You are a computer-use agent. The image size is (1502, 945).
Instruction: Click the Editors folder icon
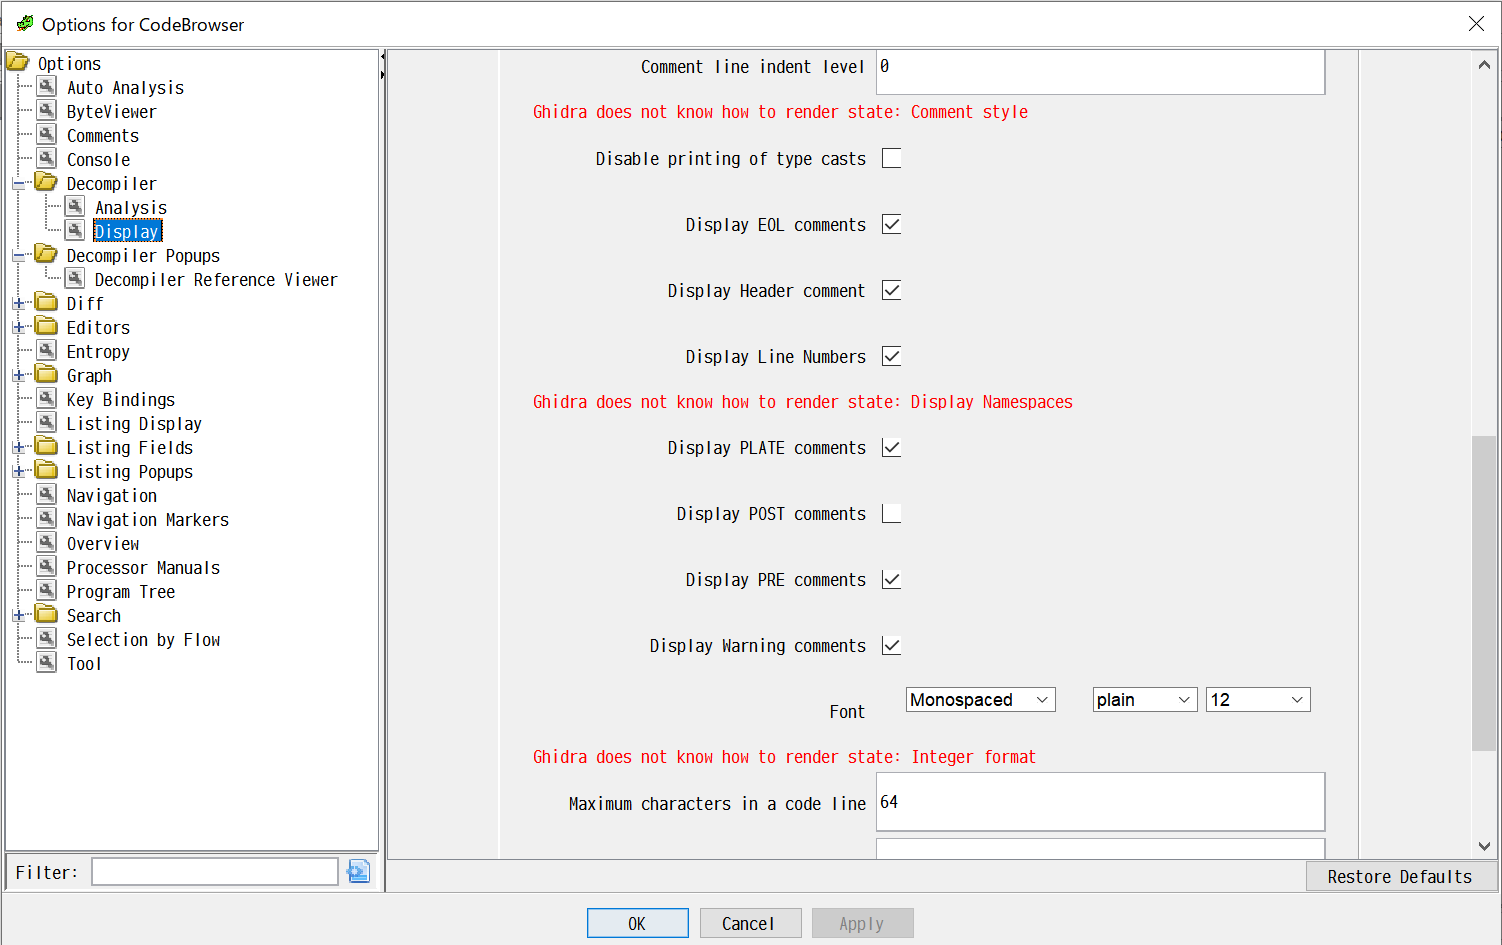pyautogui.click(x=46, y=326)
